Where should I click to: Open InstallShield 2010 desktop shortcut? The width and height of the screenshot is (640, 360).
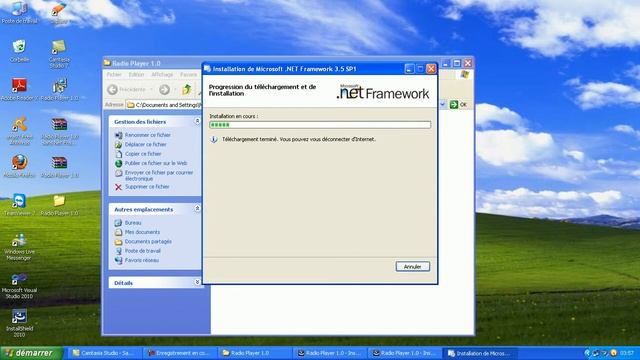[x=19, y=323]
